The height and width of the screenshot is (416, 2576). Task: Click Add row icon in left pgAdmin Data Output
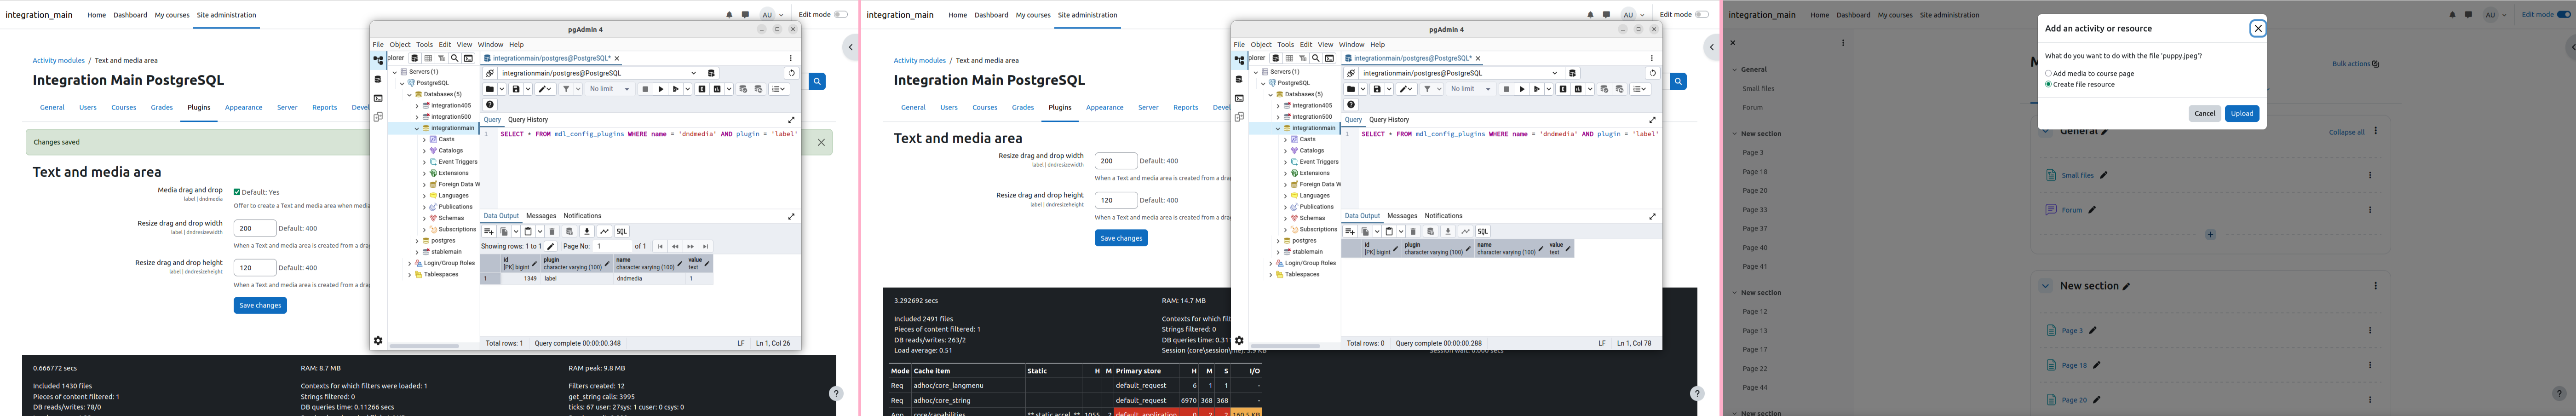(489, 231)
